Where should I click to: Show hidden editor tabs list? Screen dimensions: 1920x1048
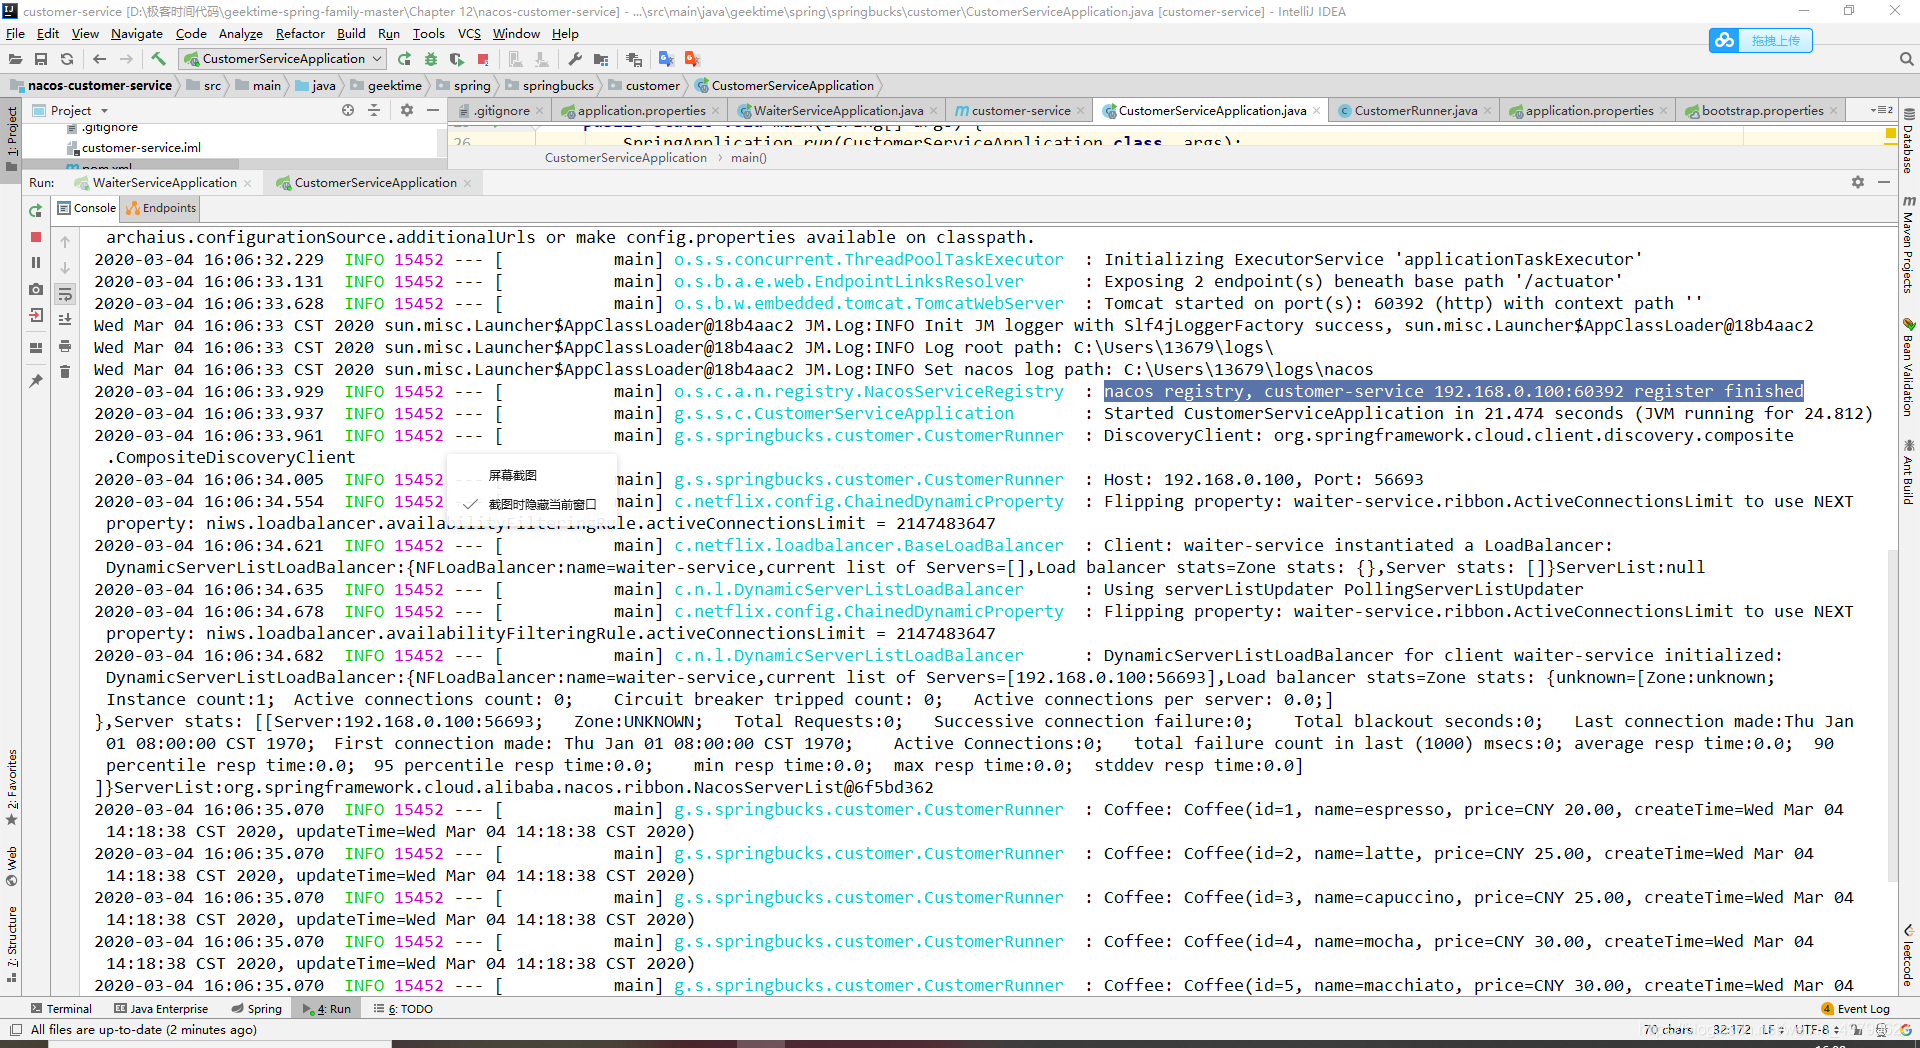(1881, 110)
